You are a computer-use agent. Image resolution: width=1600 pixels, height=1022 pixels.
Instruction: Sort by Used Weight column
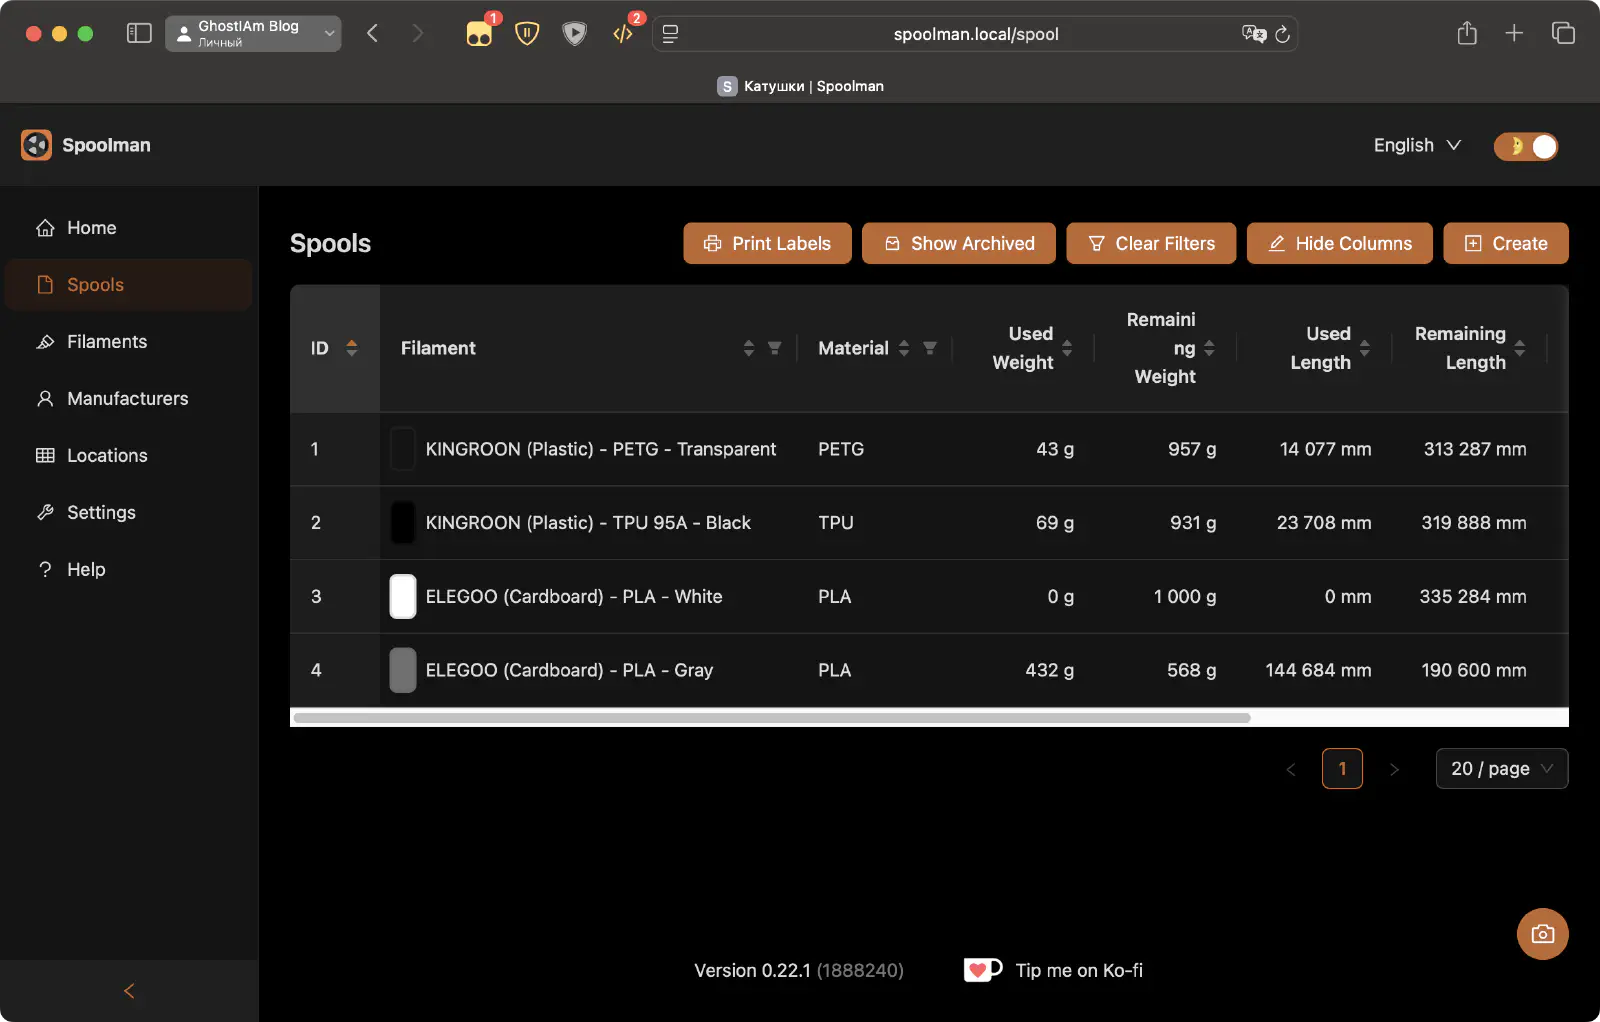pyautogui.click(x=1067, y=348)
